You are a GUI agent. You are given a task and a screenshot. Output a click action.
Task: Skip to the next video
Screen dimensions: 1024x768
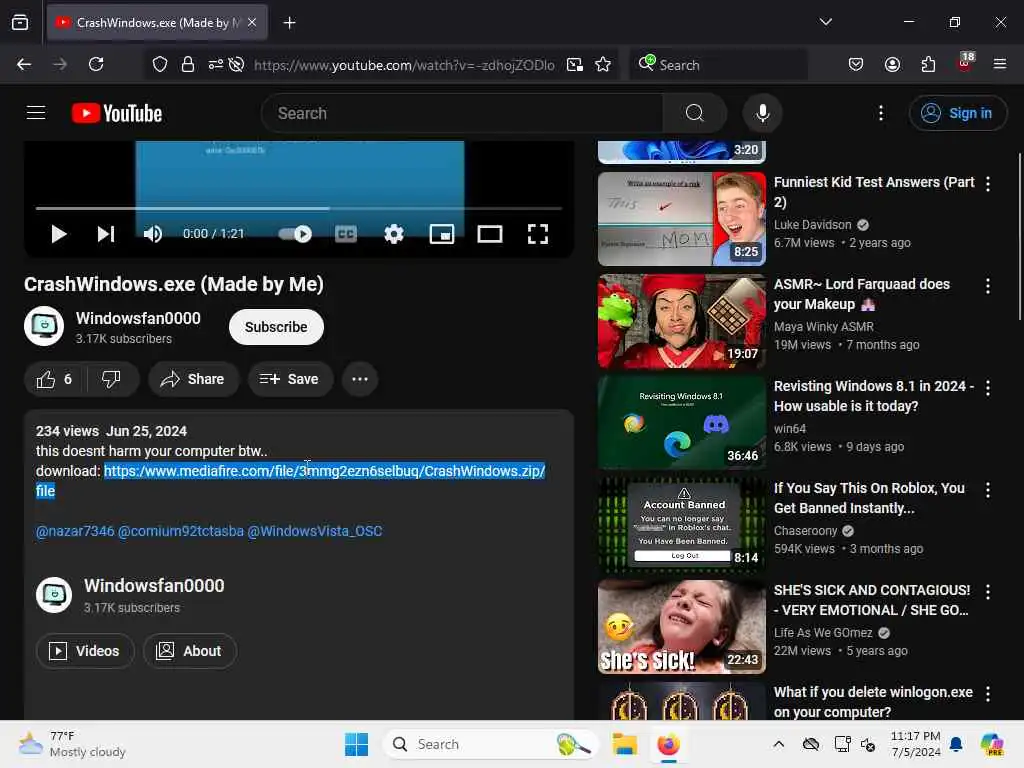click(x=106, y=234)
